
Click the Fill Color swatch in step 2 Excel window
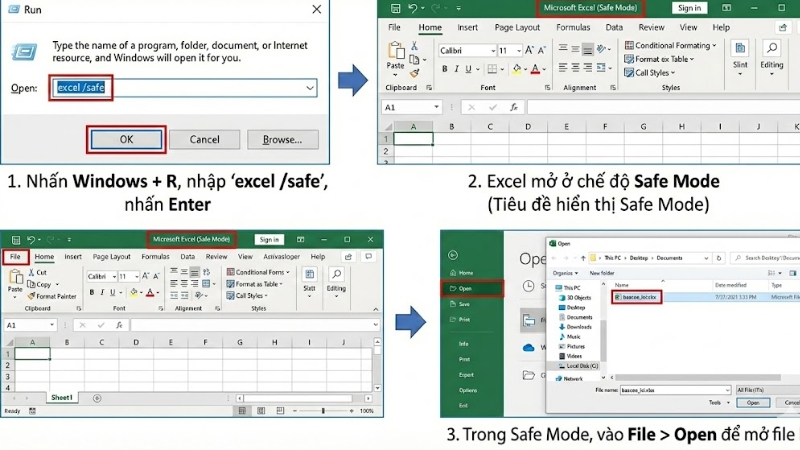(x=516, y=69)
